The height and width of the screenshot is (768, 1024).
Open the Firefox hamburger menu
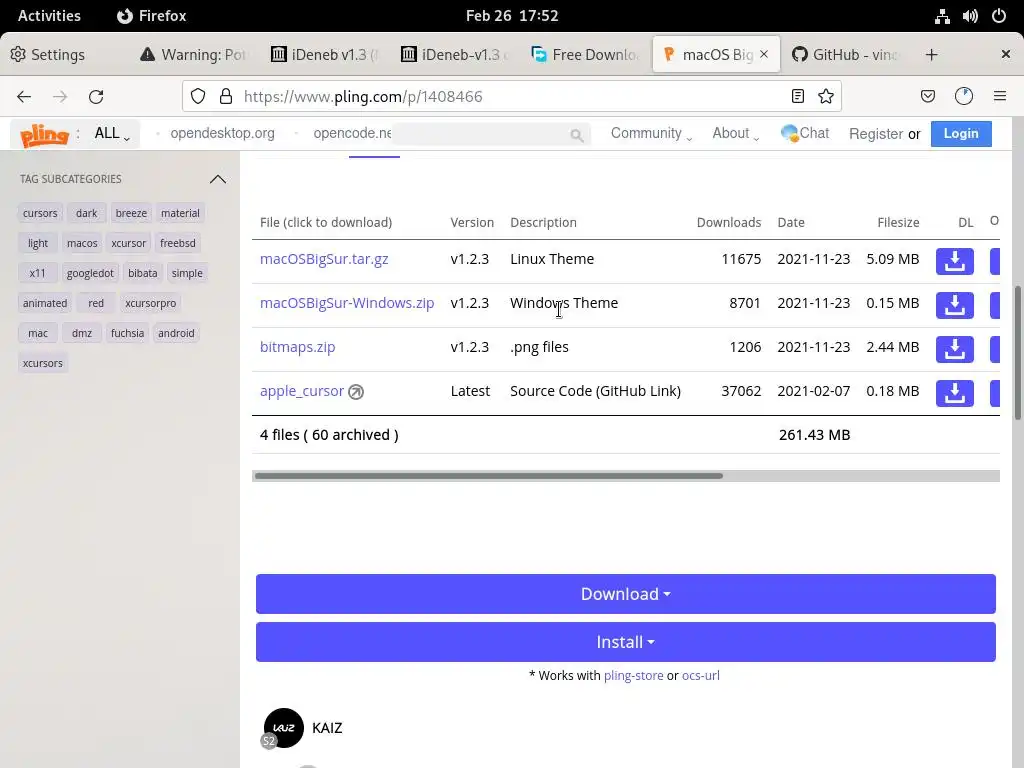click(x=1000, y=97)
